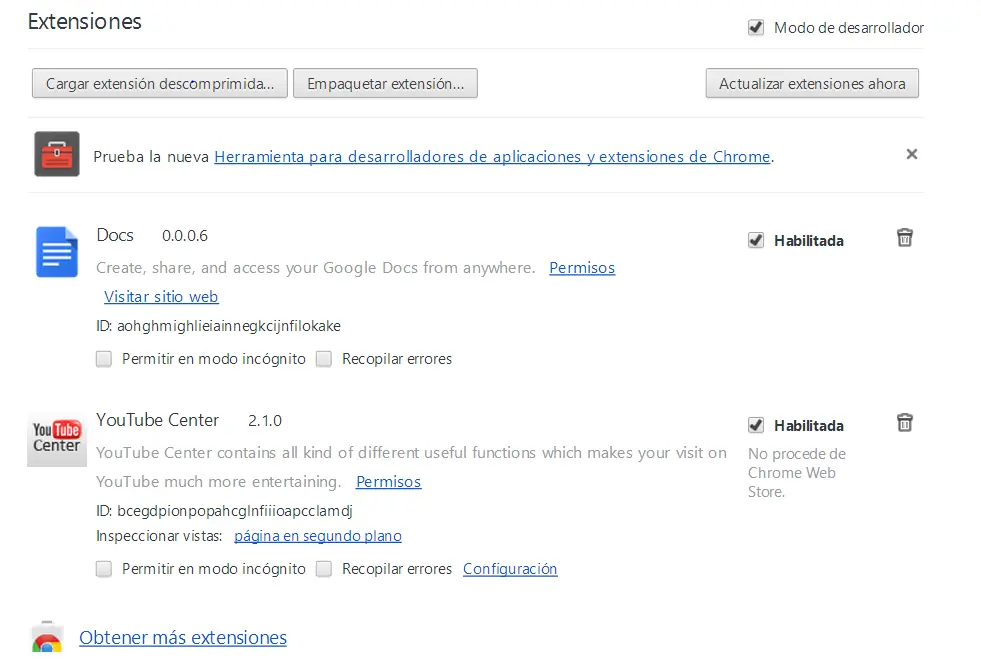Open Permisos link for YouTube Center
This screenshot has width=981, height=671.
coord(389,482)
